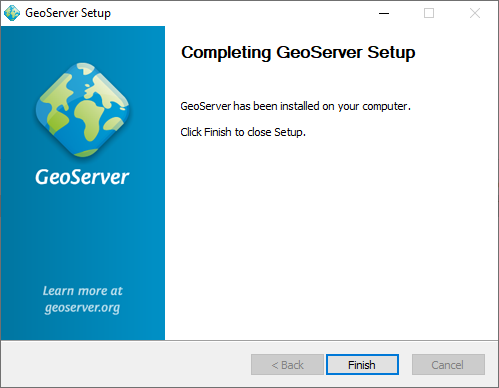Viewport: 499px width, 388px height.
Task: Click the blank blue sidebar area under the wordmark
Action: [x=83, y=233]
